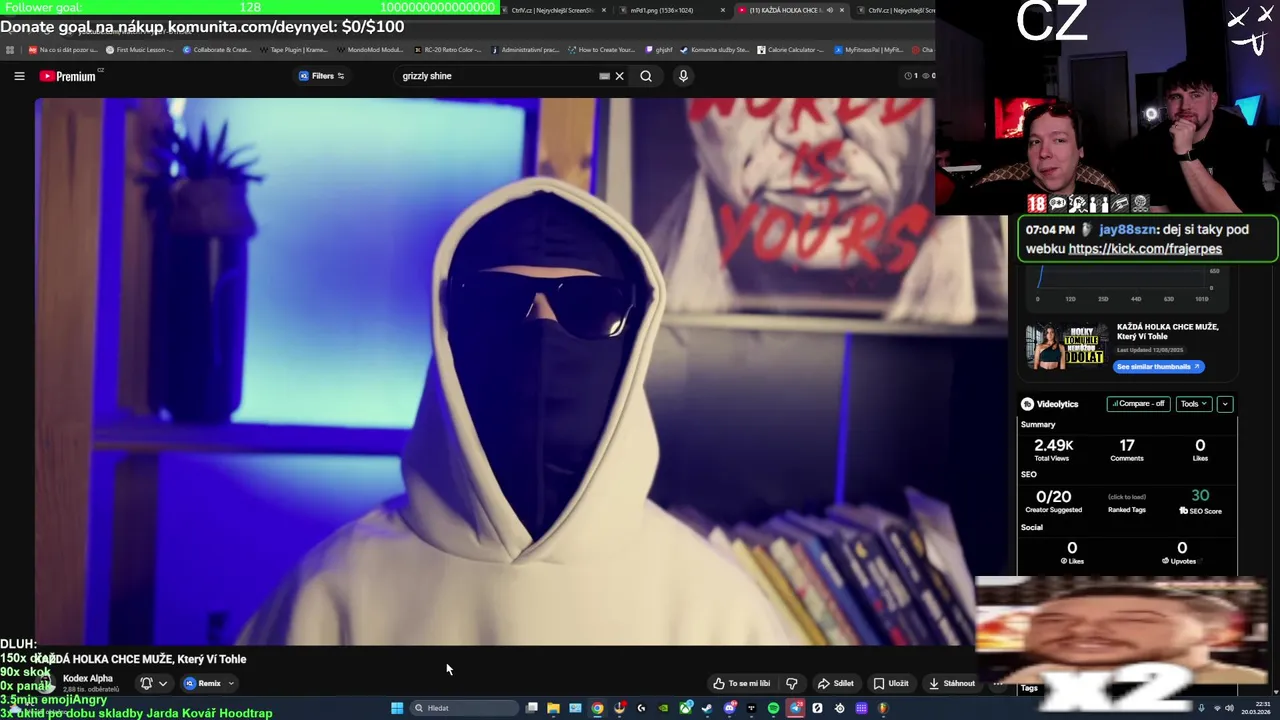Click the taskbar 'Hledat' search box
The image size is (1280, 720).
(x=465, y=708)
